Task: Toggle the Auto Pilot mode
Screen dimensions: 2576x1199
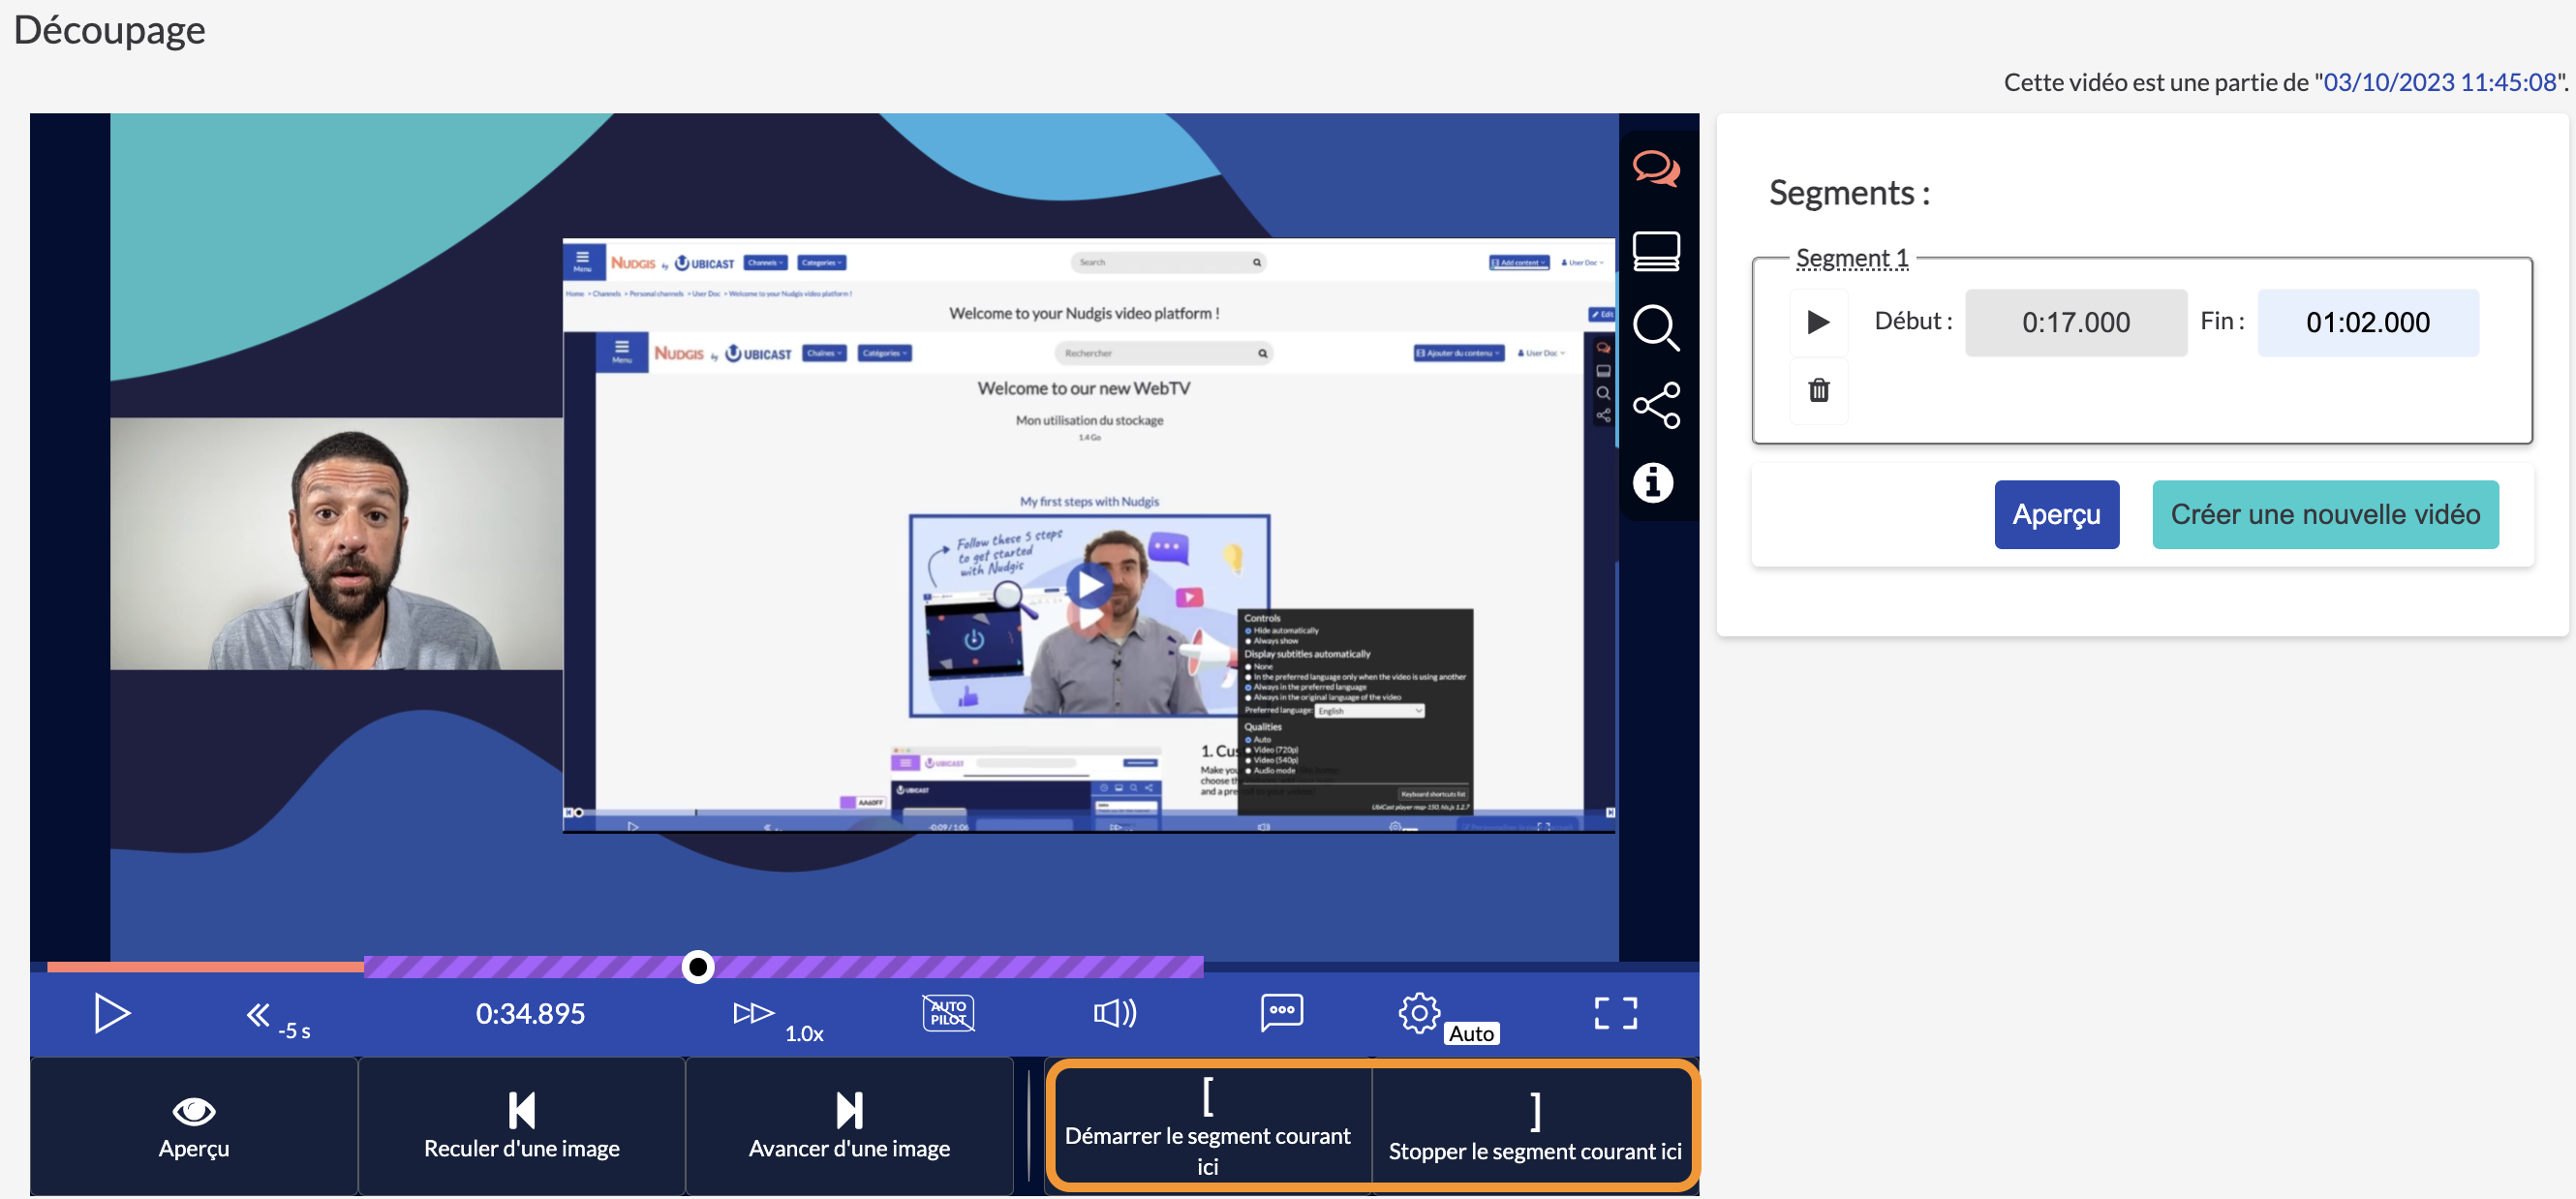Action: click(x=948, y=1013)
